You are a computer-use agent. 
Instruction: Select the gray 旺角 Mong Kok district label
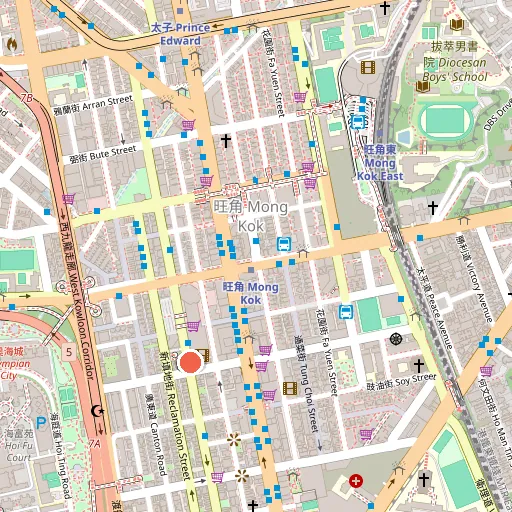251,216
